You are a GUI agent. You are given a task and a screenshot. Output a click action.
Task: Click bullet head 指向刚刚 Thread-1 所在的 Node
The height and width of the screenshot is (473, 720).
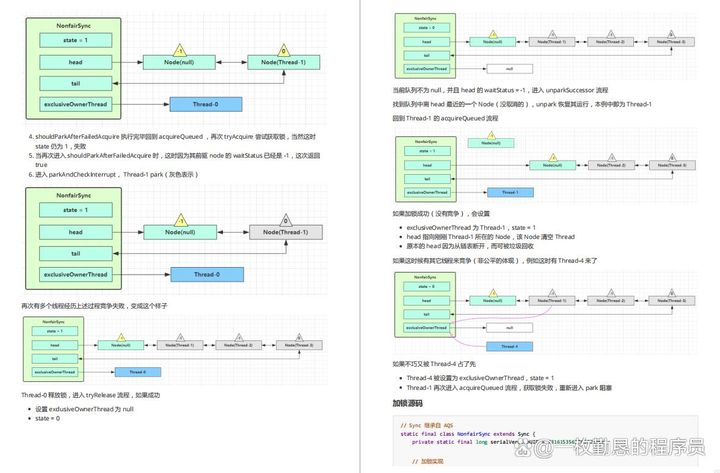point(491,237)
